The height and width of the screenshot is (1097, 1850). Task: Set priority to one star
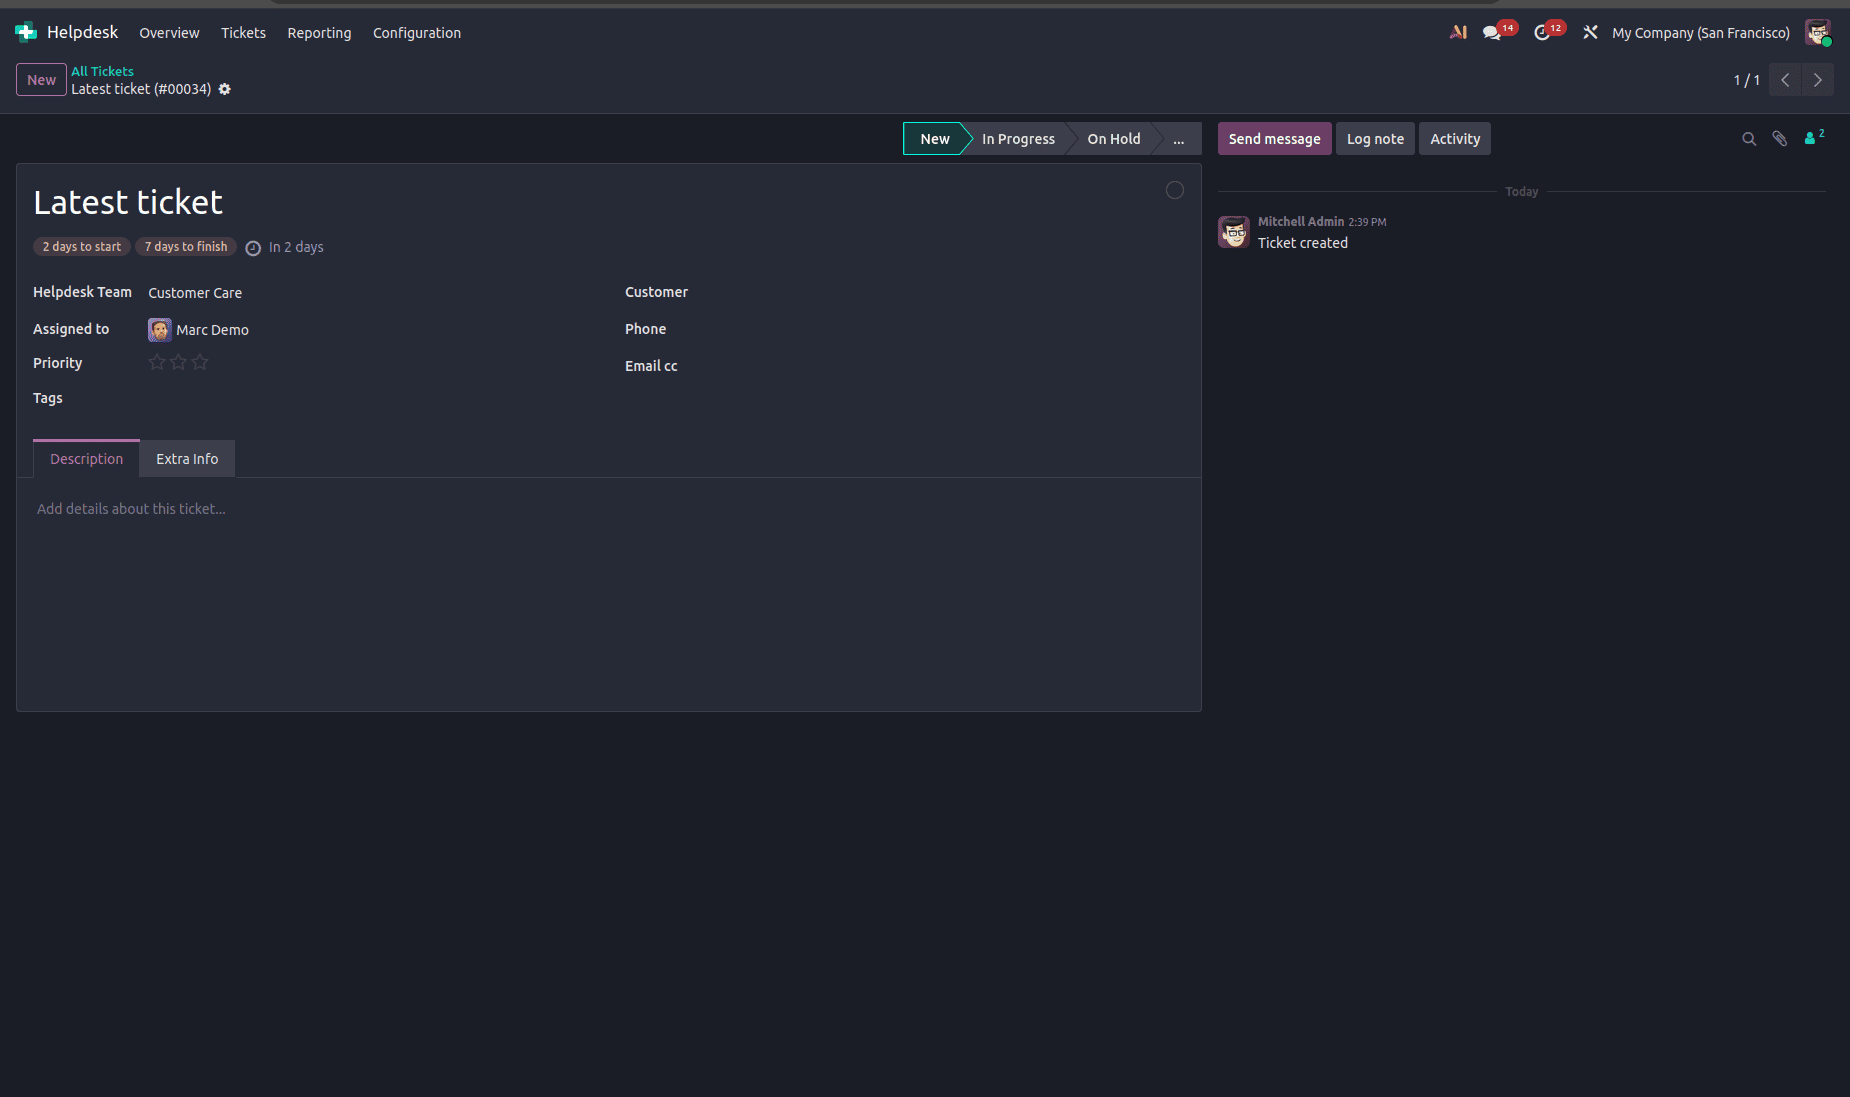(x=157, y=362)
